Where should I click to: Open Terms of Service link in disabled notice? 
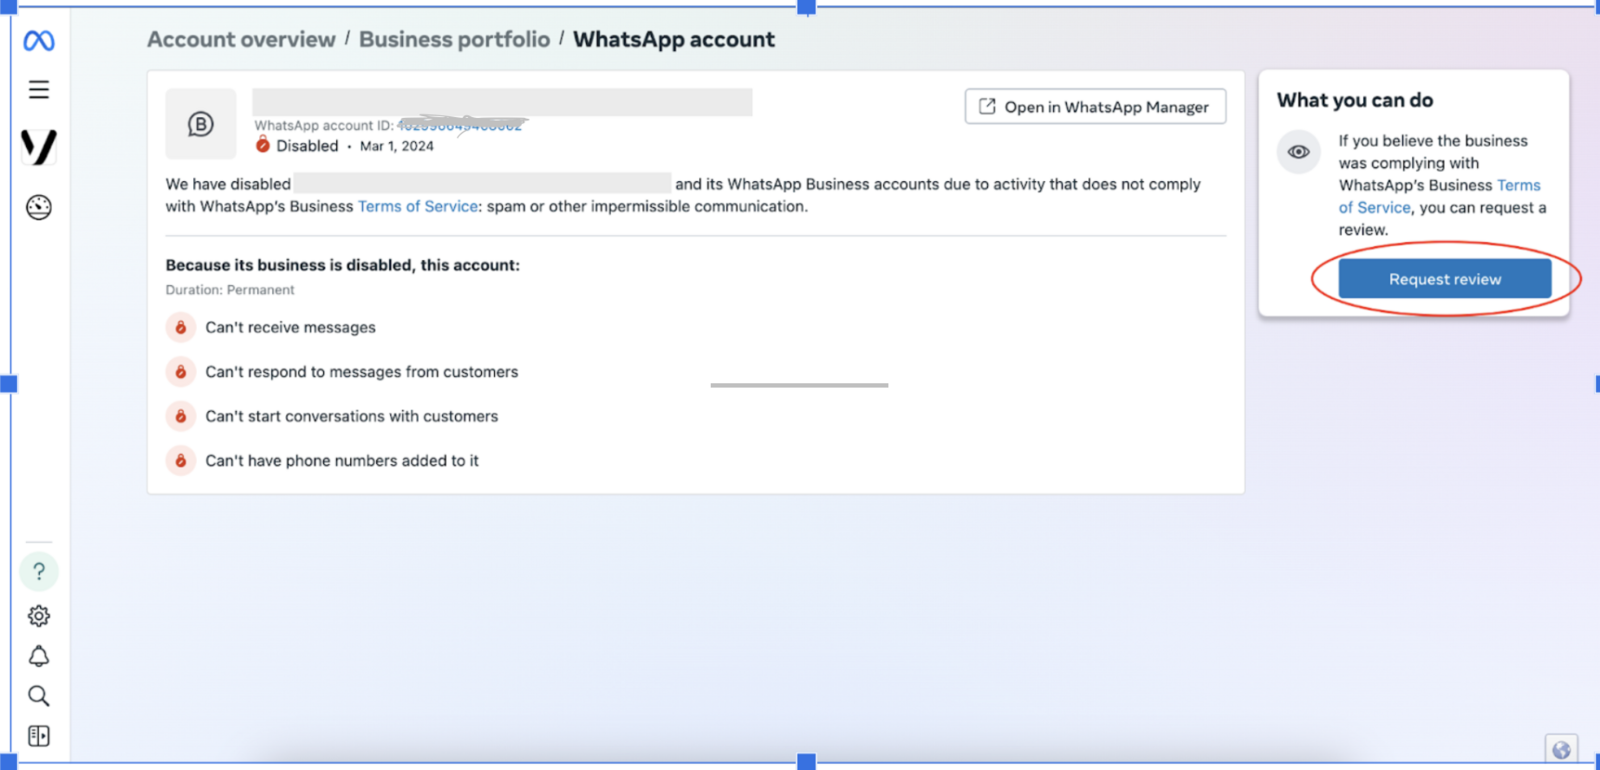tap(418, 207)
